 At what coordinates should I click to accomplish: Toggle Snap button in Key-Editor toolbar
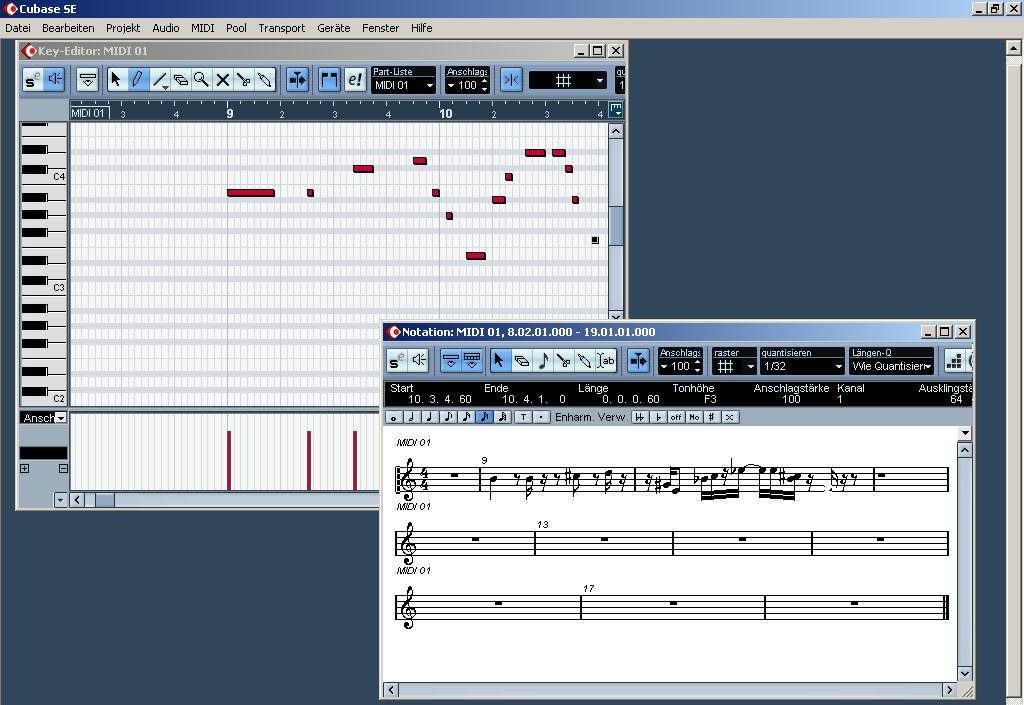(x=511, y=80)
